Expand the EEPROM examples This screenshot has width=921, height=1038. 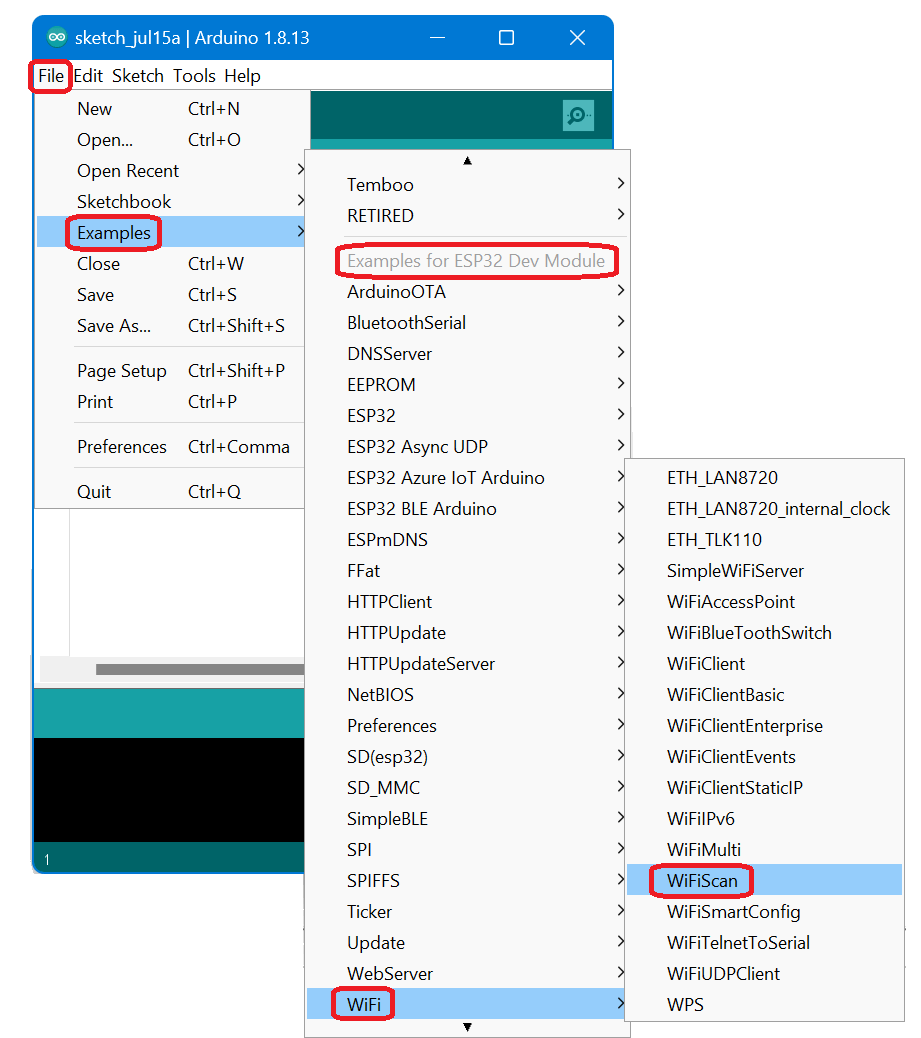point(467,385)
